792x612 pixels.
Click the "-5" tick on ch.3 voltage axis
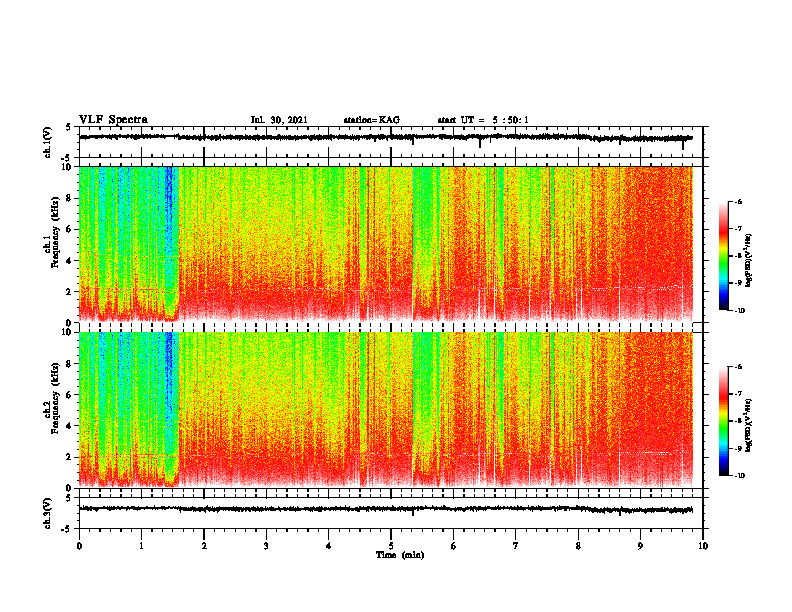click(67, 529)
